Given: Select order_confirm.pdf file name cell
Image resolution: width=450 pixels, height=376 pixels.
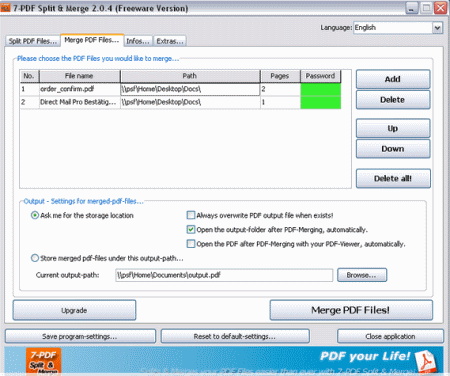Looking at the screenshot, I should [80, 89].
